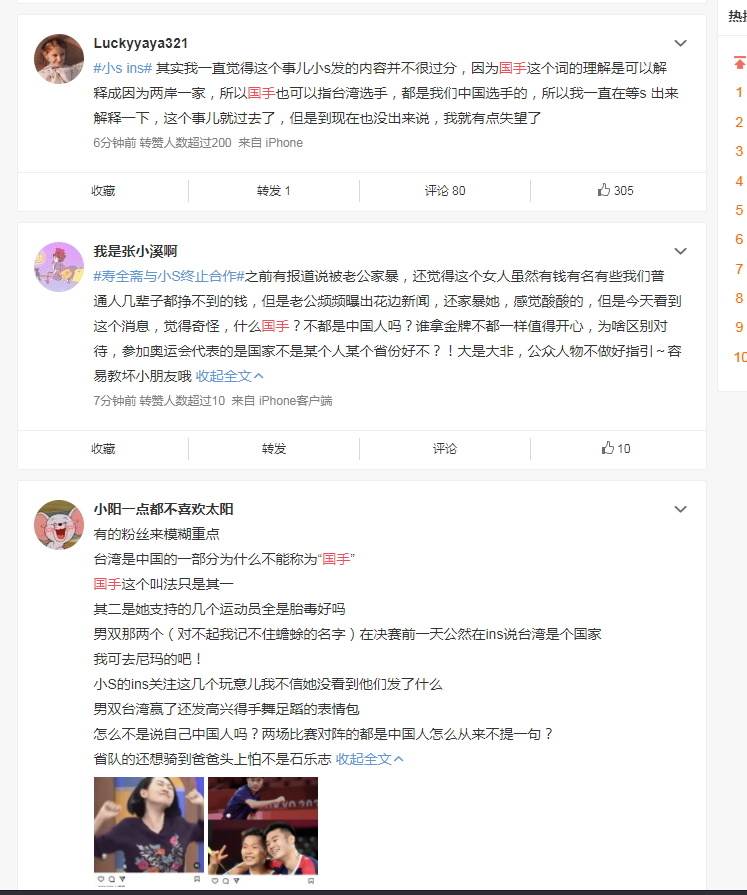Click red top arrow icon in hot list
Image resolution: width=747 pixels, height=895 pixels.
tap(740, 62)
